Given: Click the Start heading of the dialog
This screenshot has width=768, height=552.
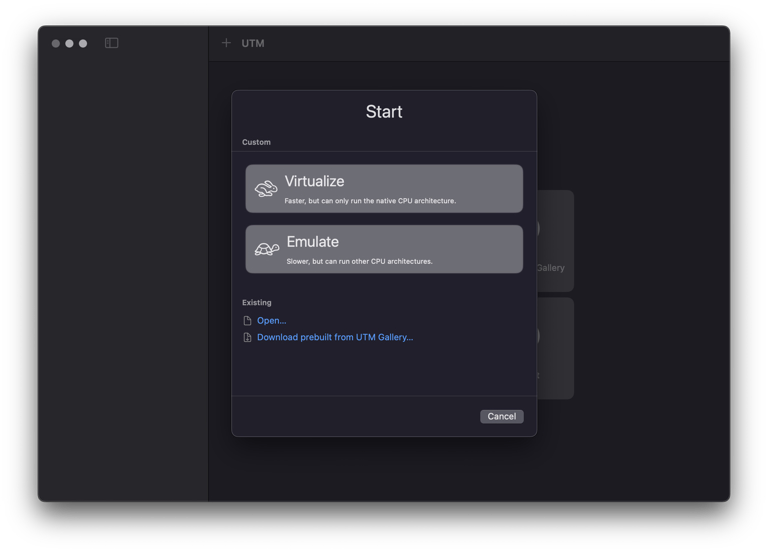Looking at the screenshot, I should [x=384, y=112].
